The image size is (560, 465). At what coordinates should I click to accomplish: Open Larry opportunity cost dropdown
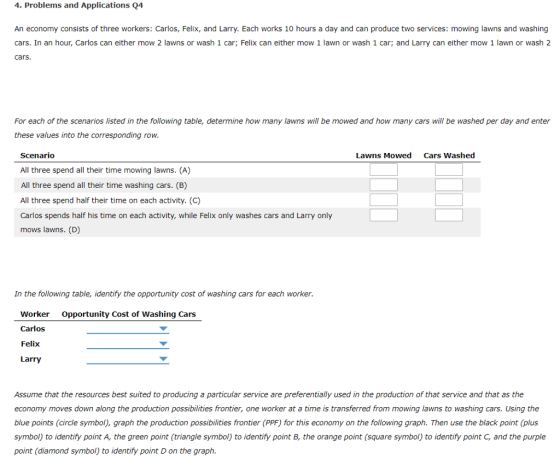(128, 359)
